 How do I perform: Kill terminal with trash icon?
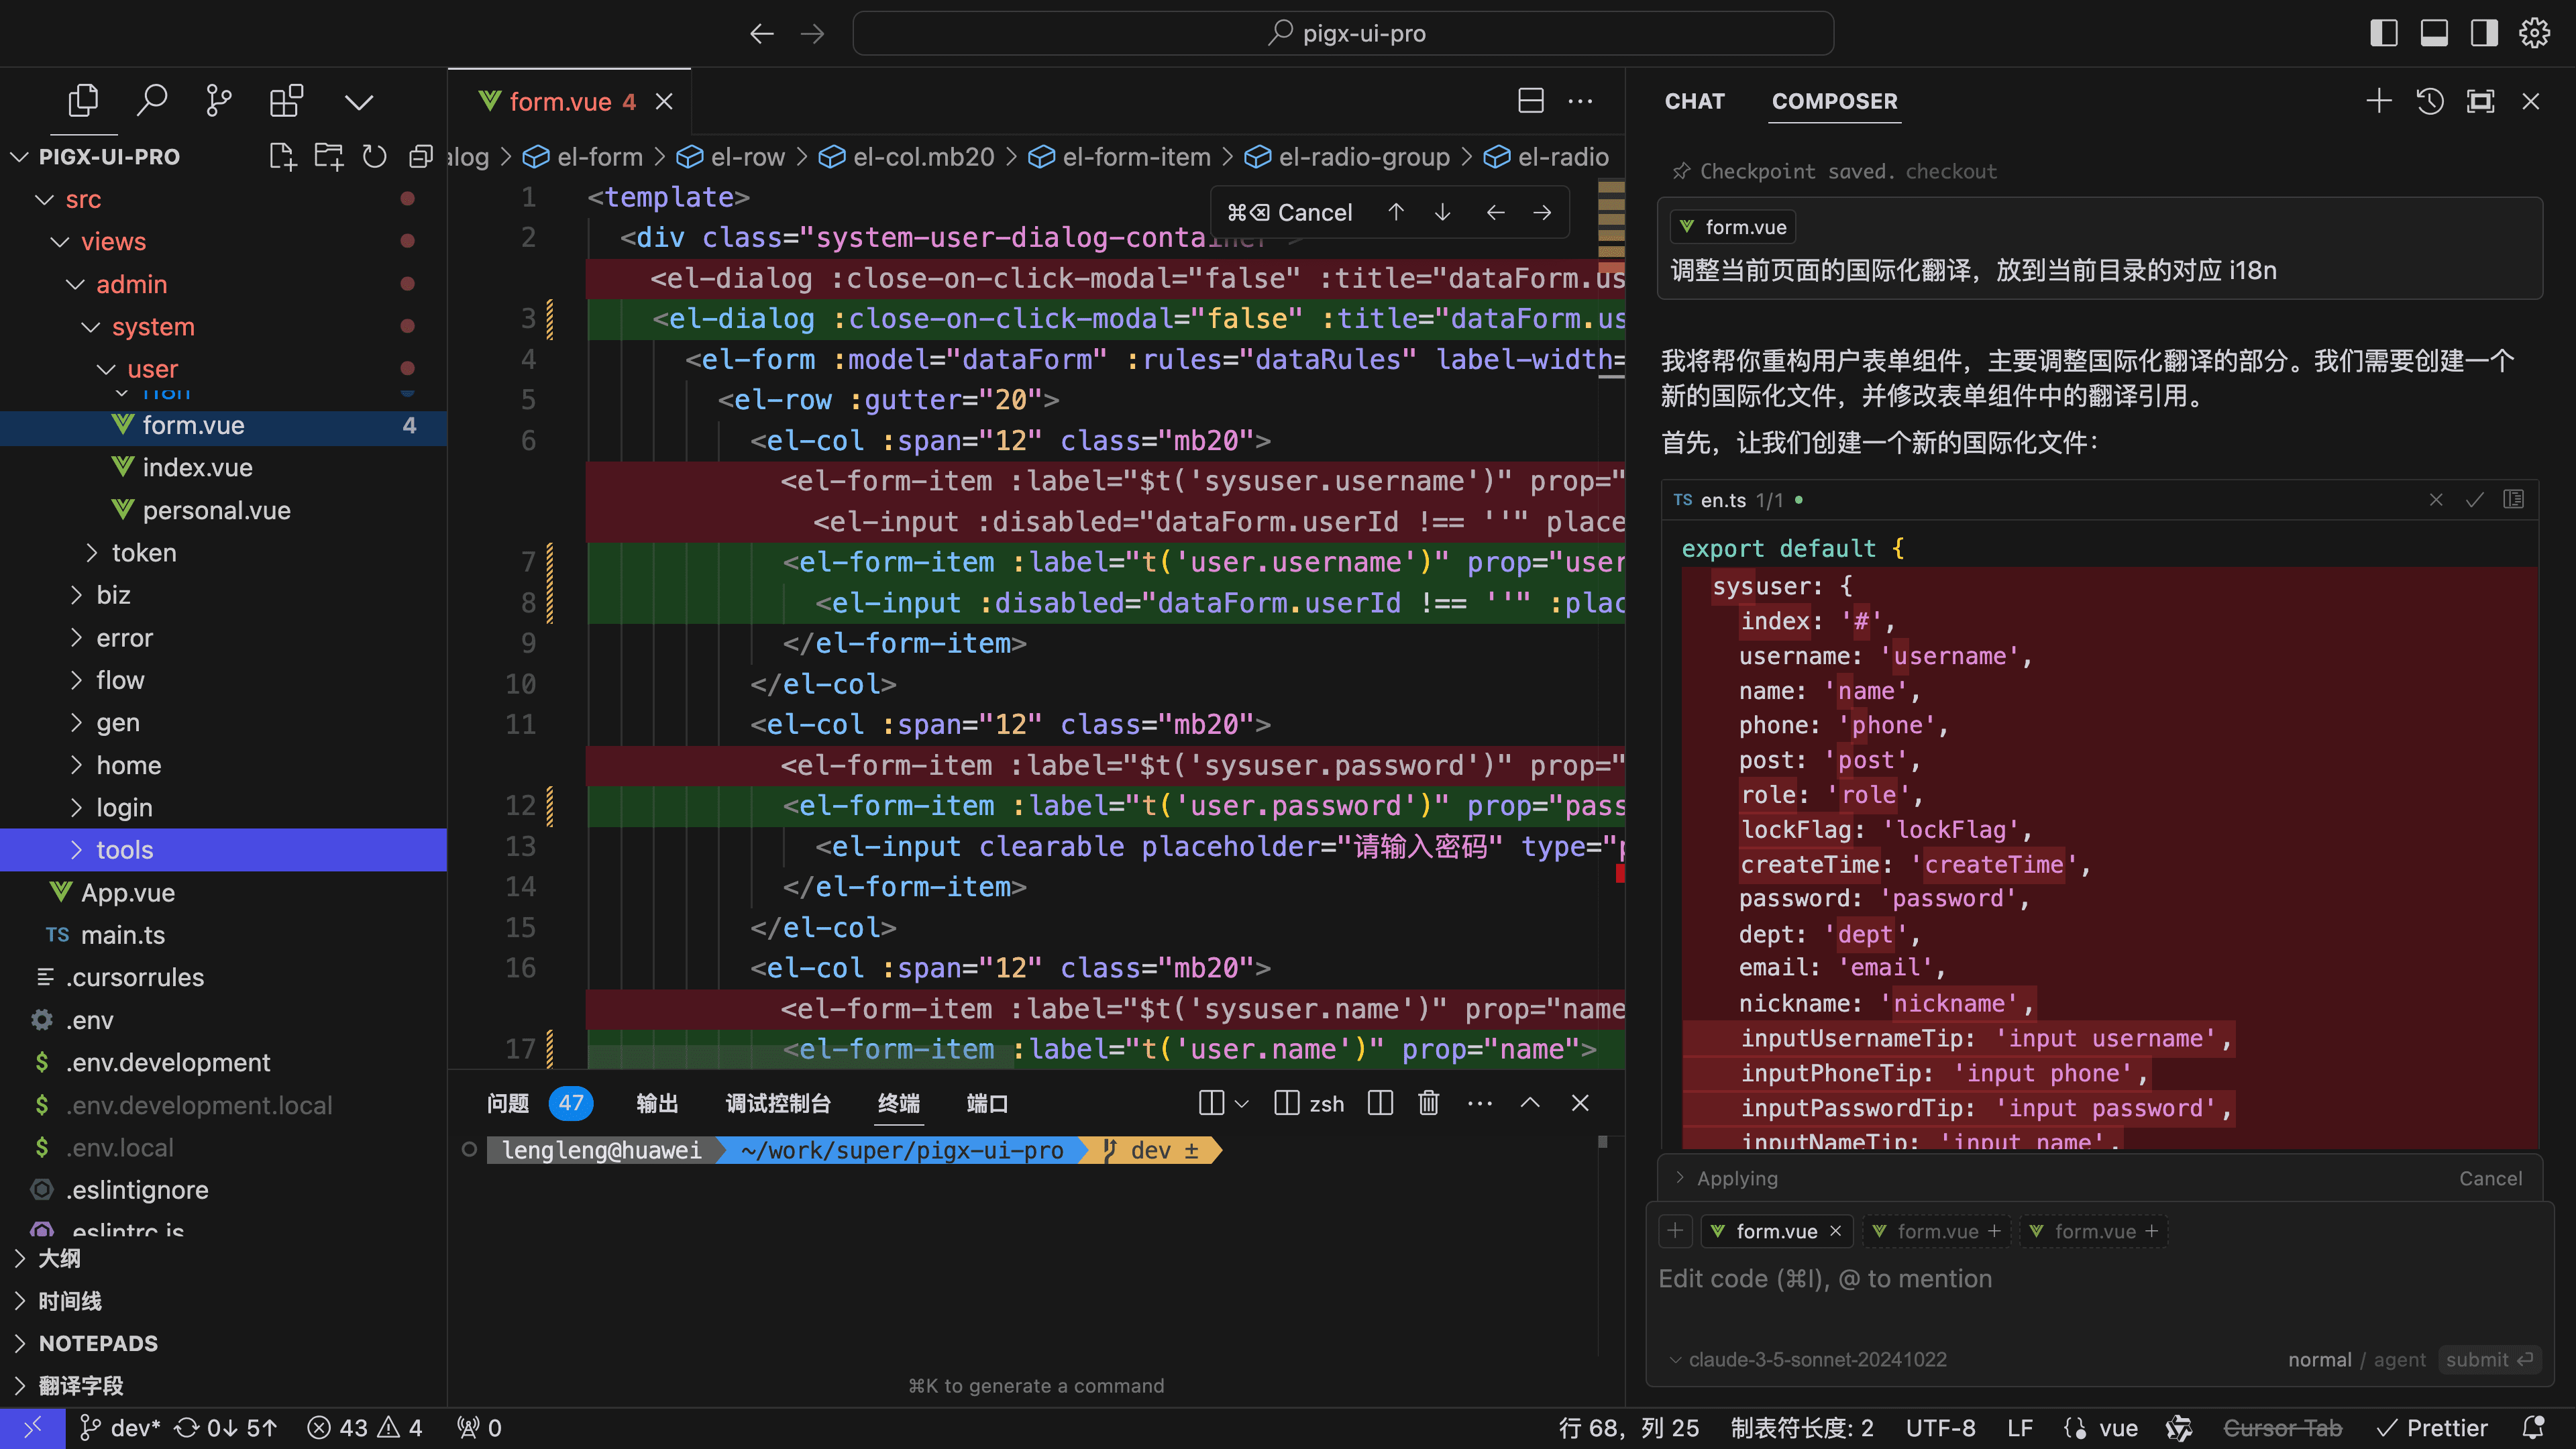(x=1428, y=1103)
